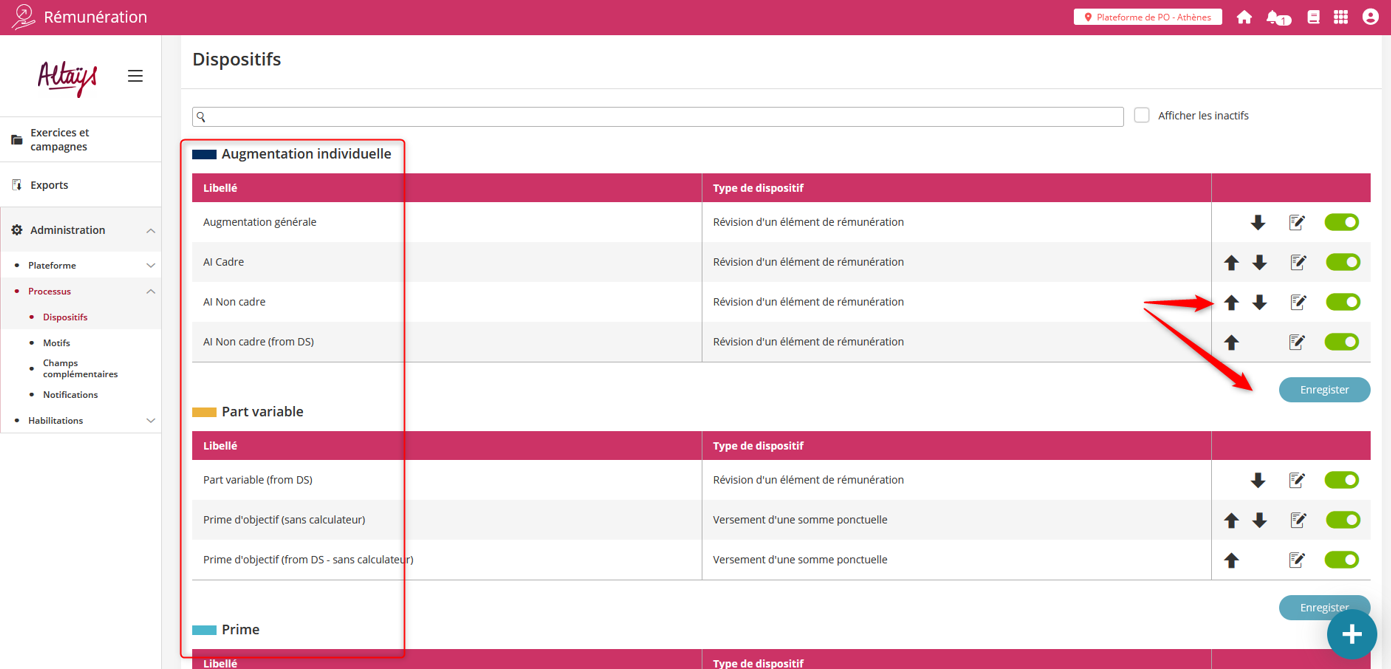Disable the Augmentation générale toggle
This screenshot has height=669, width=1391.
coord(1341,222)
